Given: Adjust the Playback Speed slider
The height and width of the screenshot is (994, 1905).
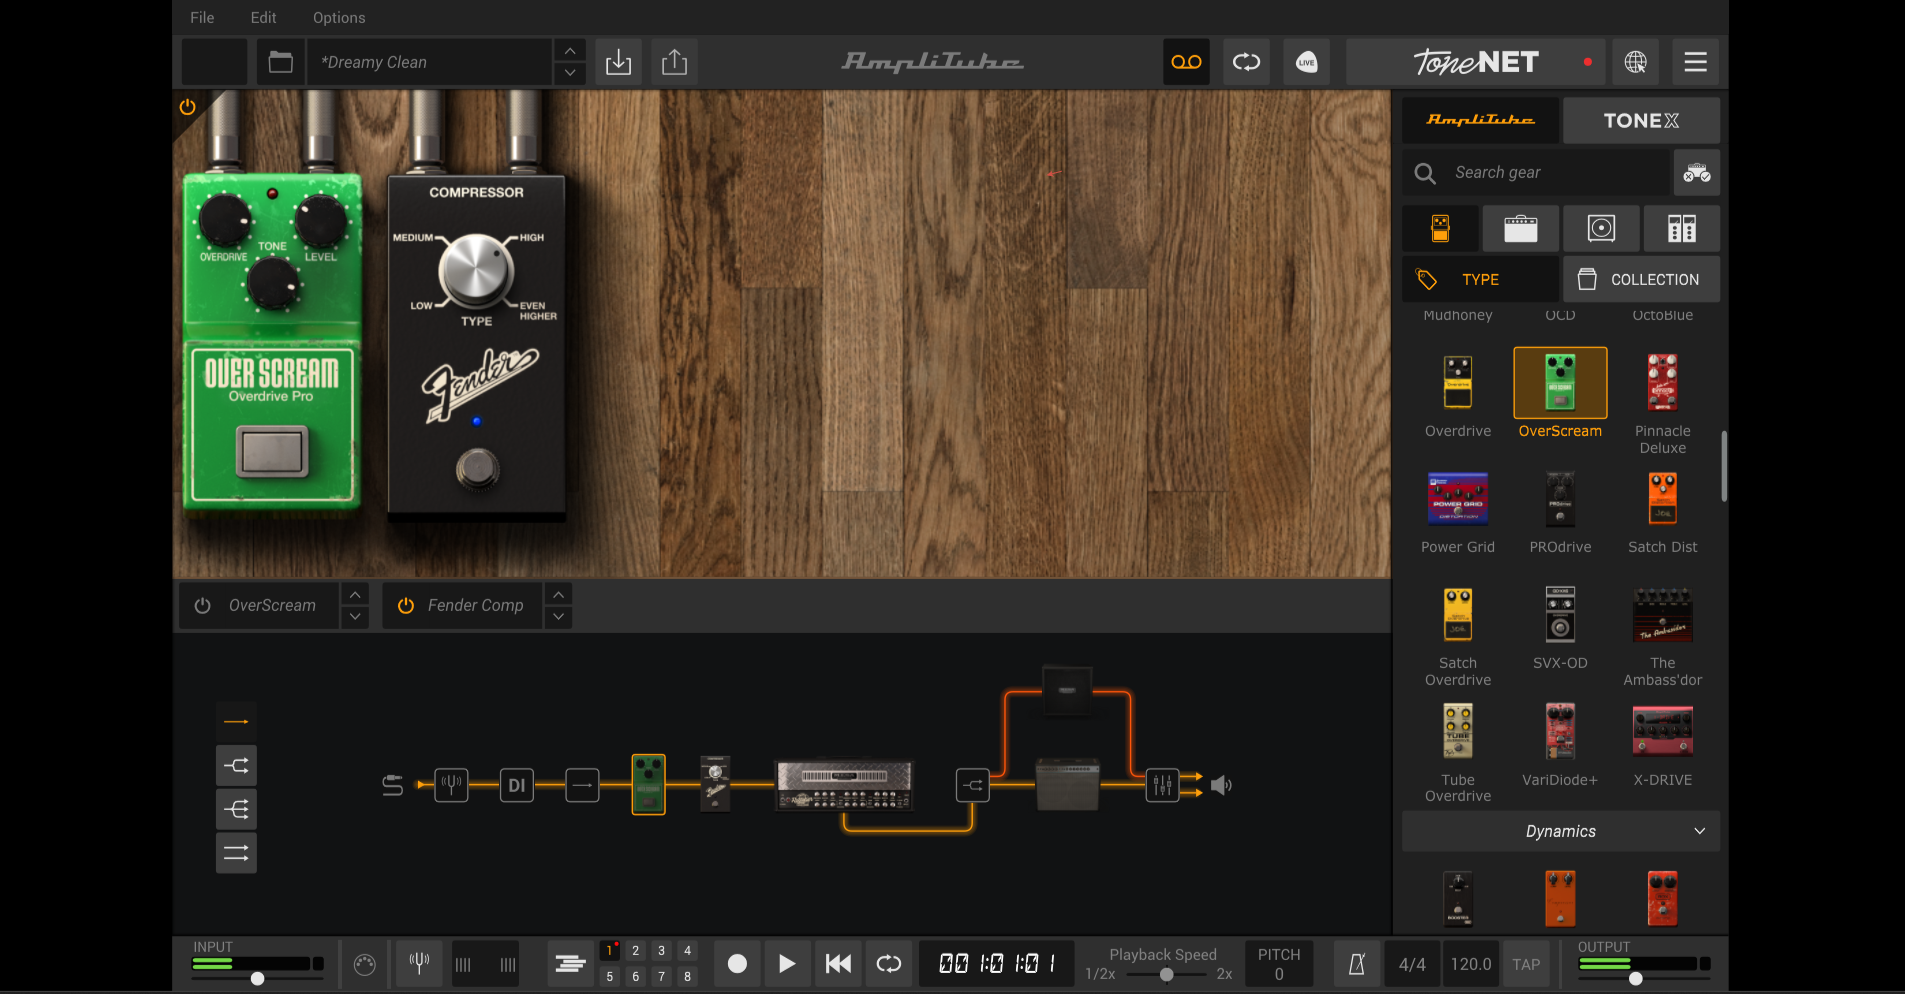Looking at the screenshot, I should (x=1167, y=974).
